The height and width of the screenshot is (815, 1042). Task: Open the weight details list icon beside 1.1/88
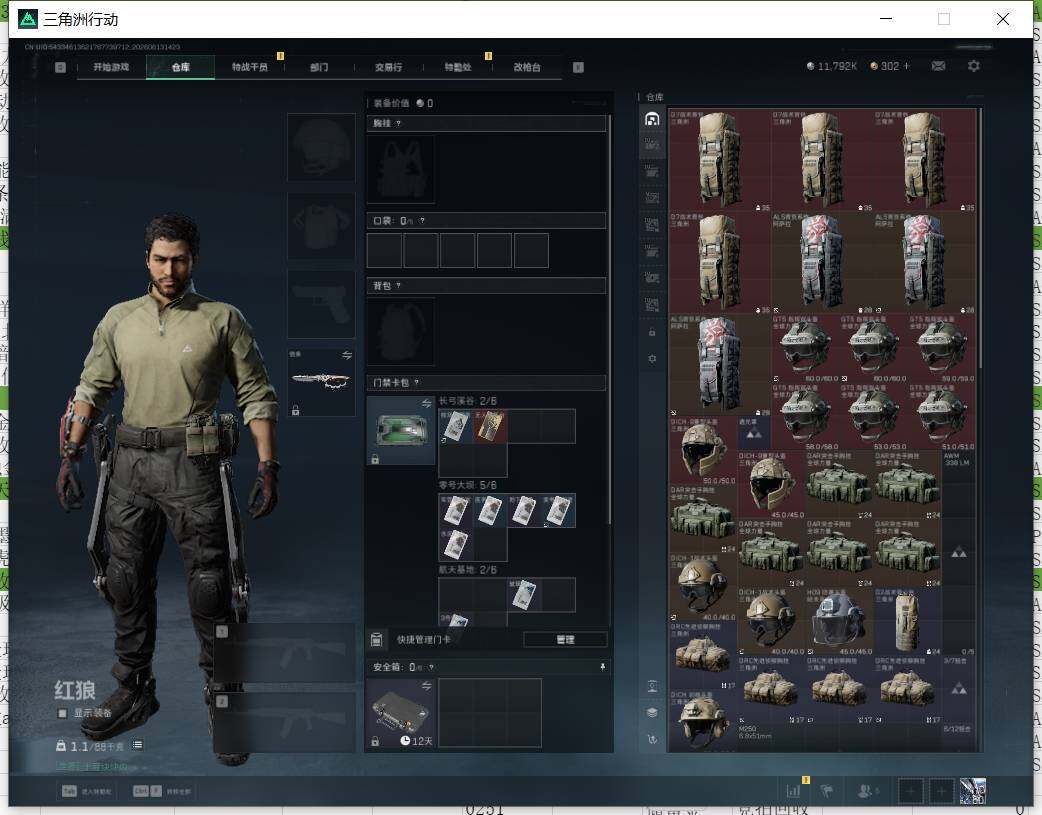[138, 745]
